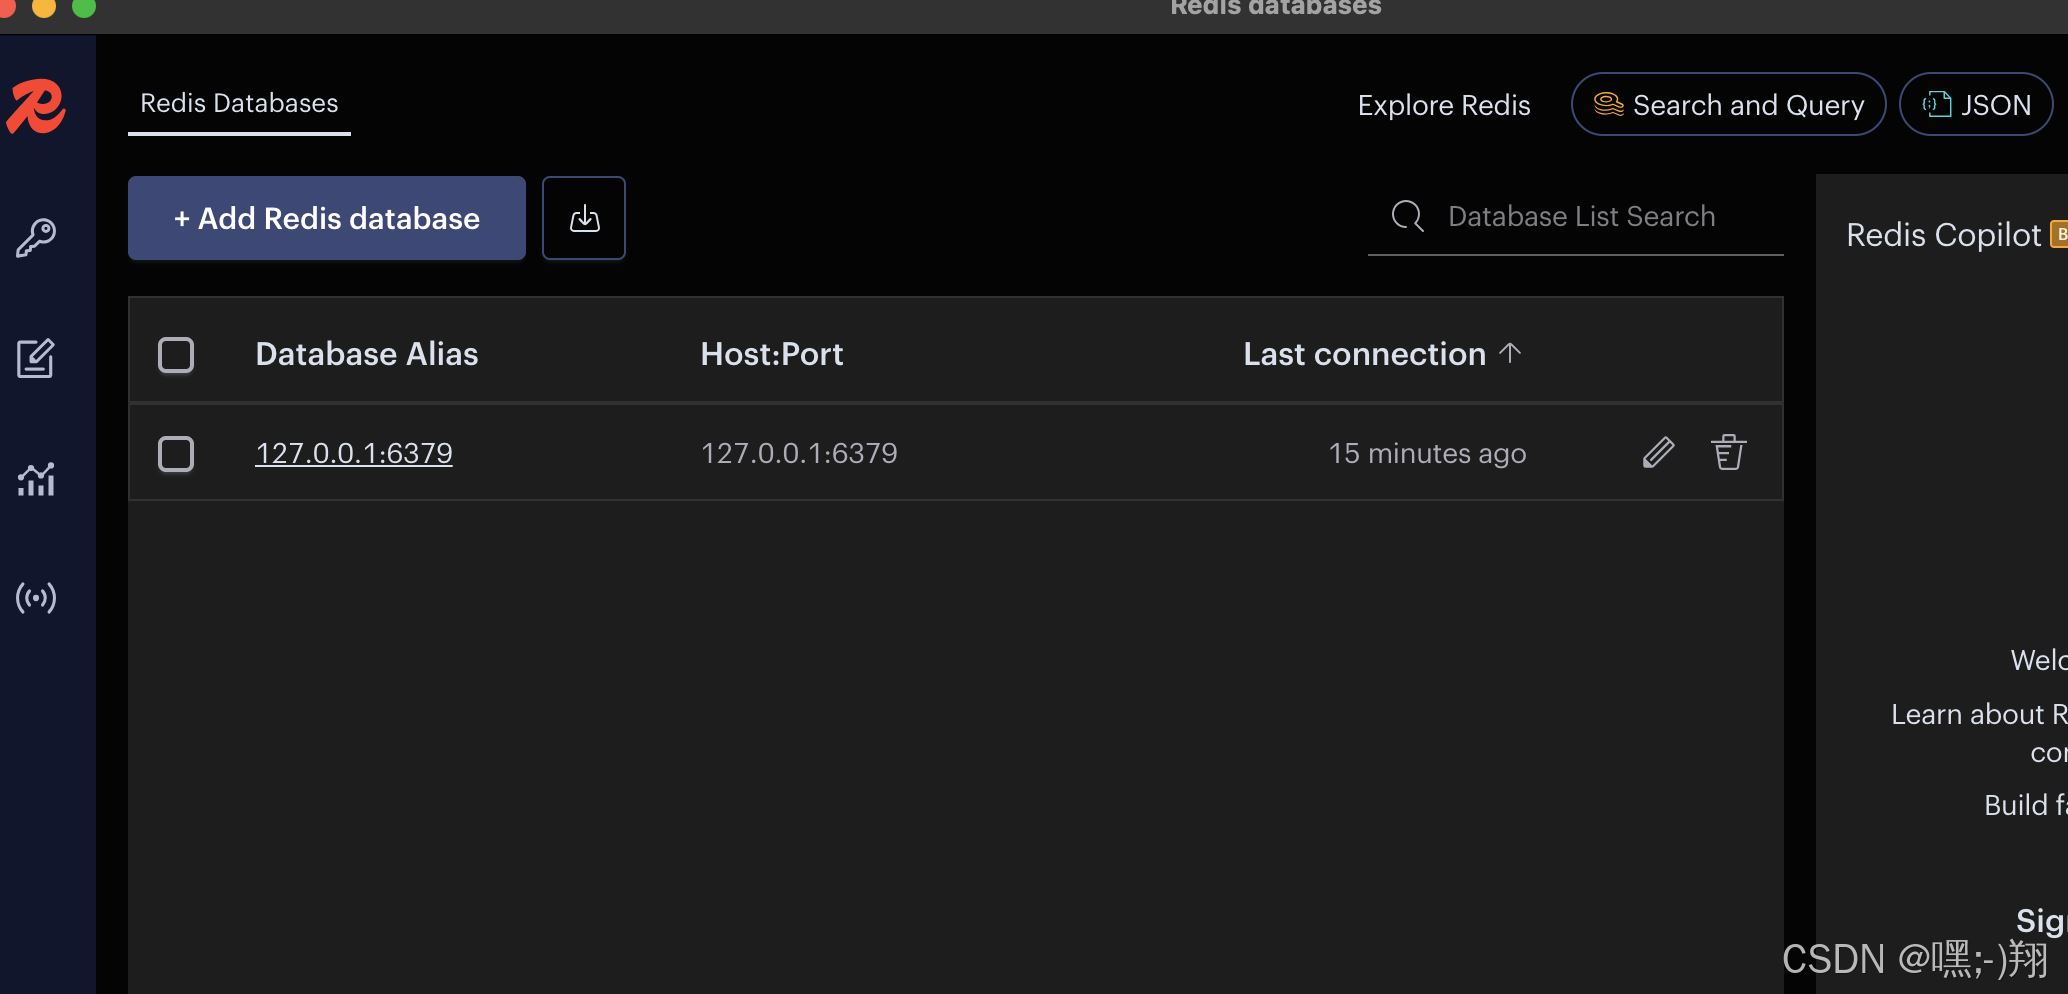This screenshot has height=994, width=2068.
Task: Click the Host:Port value 127.0.0.1:6379
Action: [799, 453]
